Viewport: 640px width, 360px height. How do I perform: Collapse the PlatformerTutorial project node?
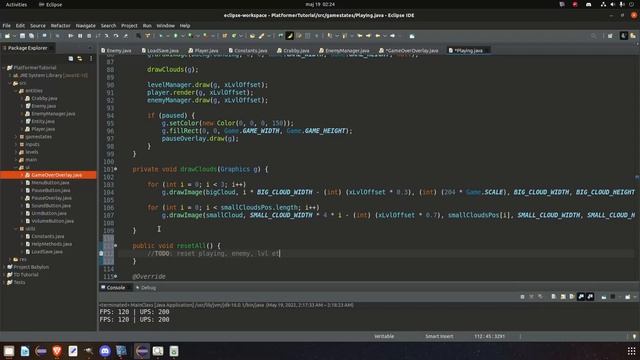4,68
